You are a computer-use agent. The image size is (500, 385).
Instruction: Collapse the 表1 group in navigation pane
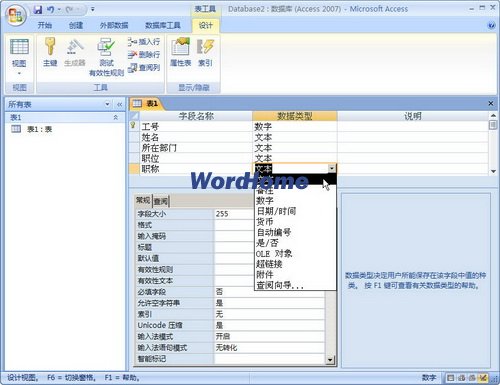116,117
